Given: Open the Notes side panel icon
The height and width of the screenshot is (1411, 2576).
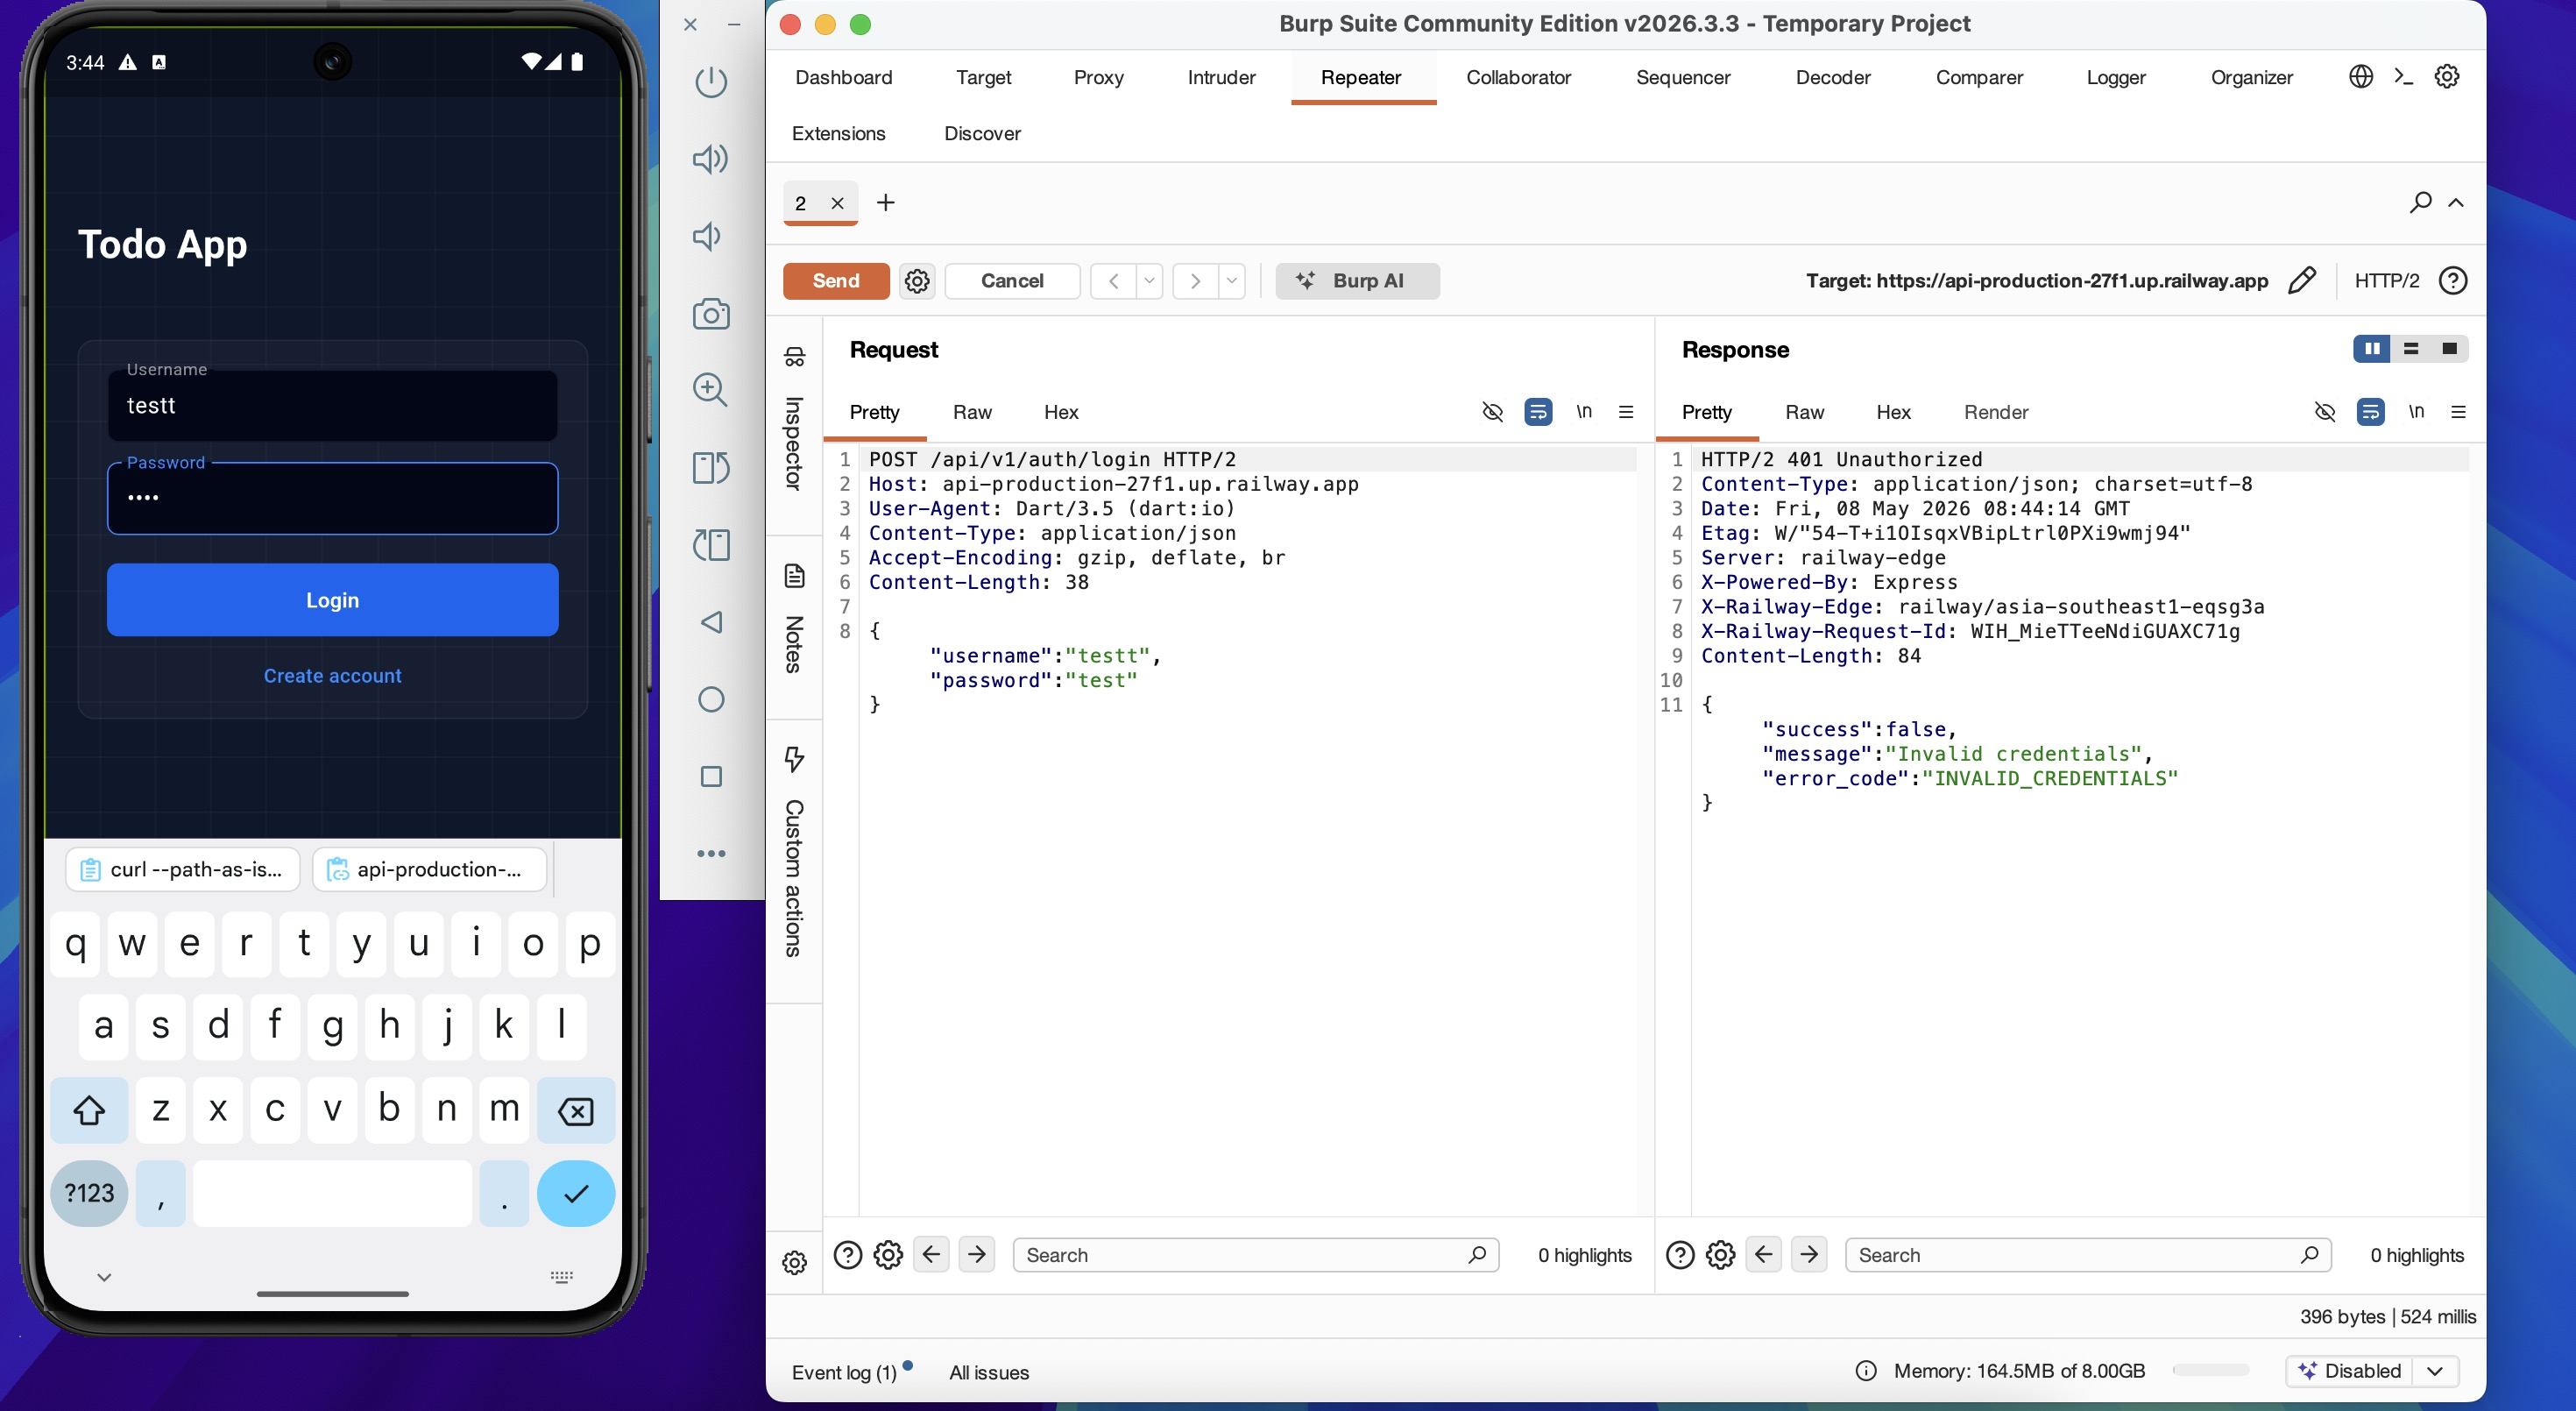Looking at the screenshot, I should 794,576.
